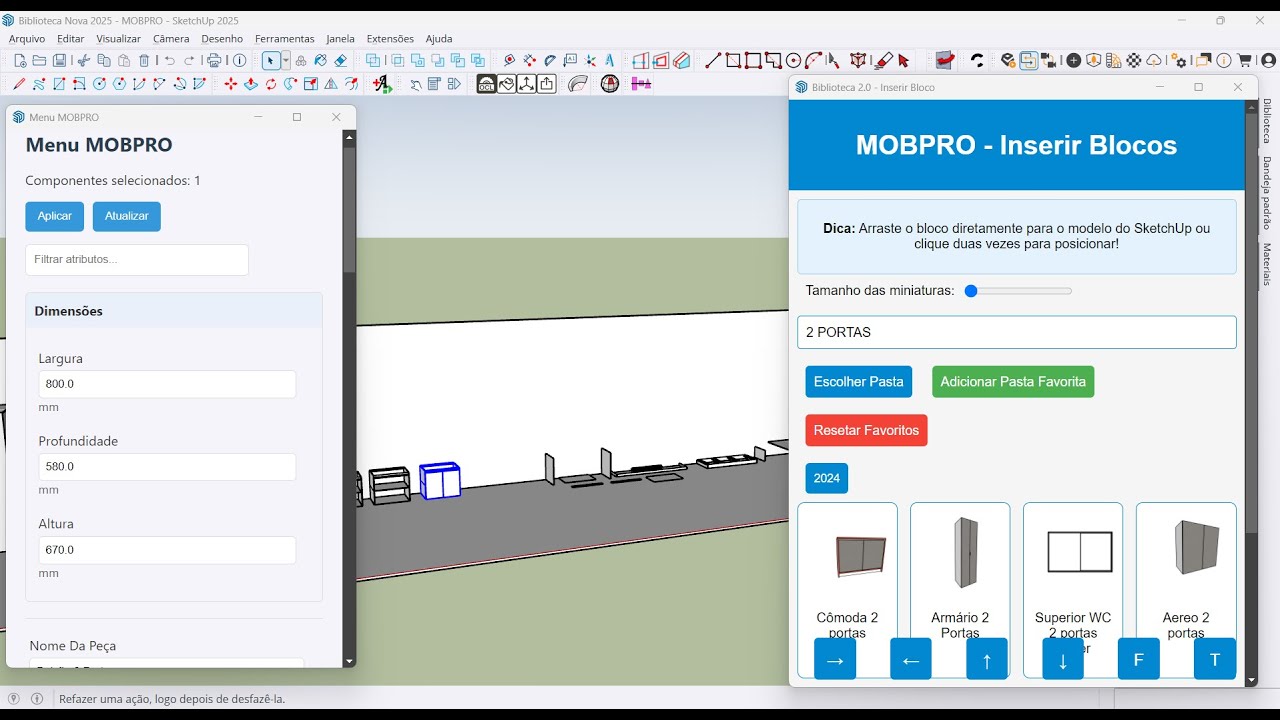Open the Visualizar menu

tap(119, 39)
